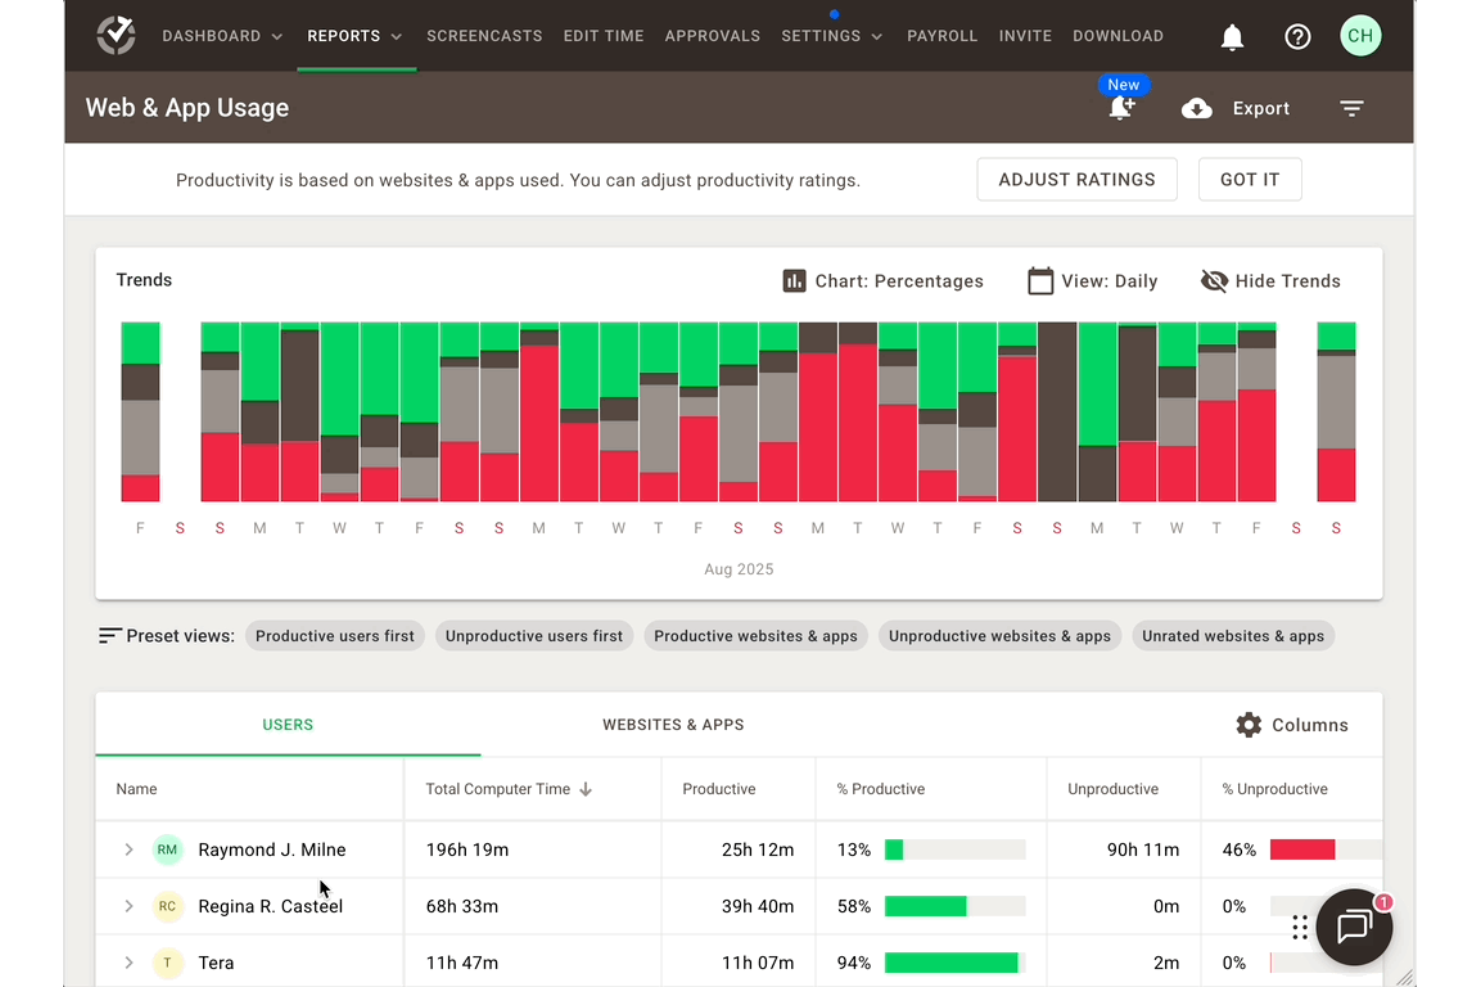This screenshot has width=1480, height=987.
Task: Open the support chat bubble
Action: 1354,927
